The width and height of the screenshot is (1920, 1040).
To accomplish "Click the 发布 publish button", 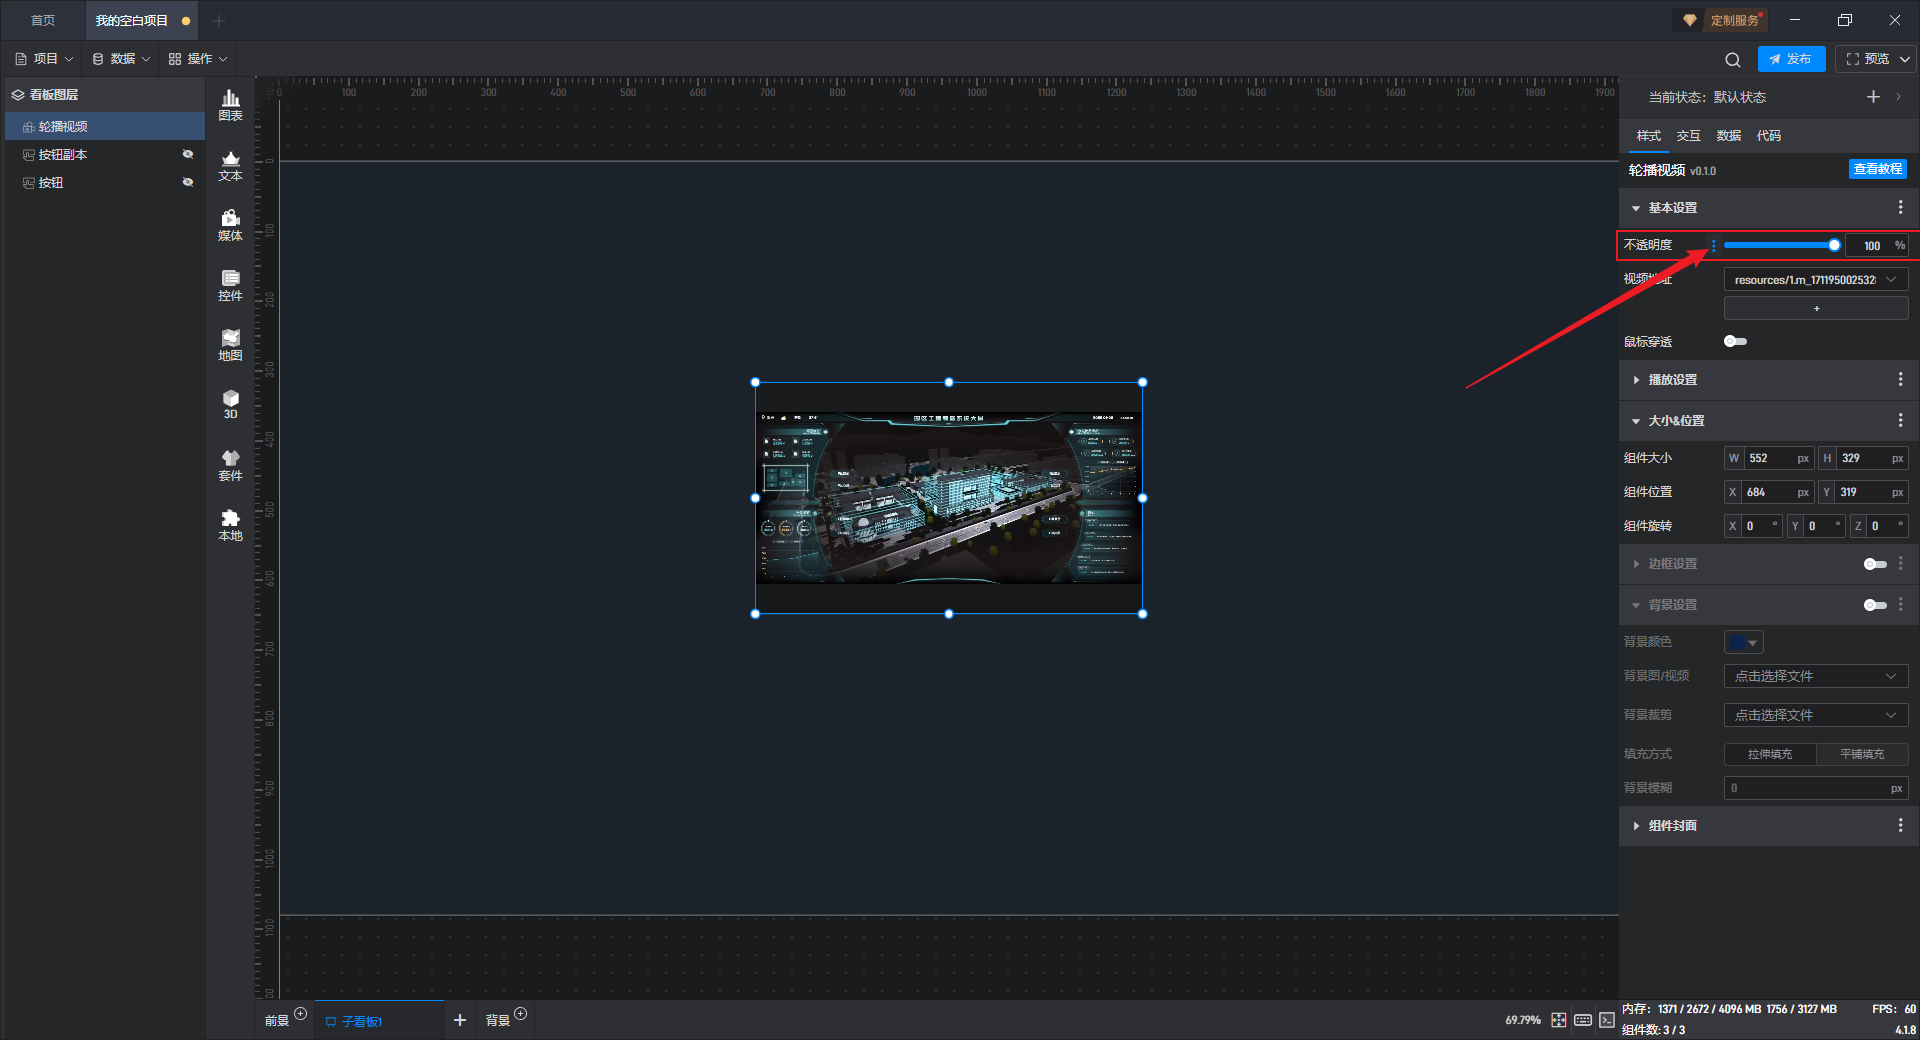I will (x=1791, y=59).
